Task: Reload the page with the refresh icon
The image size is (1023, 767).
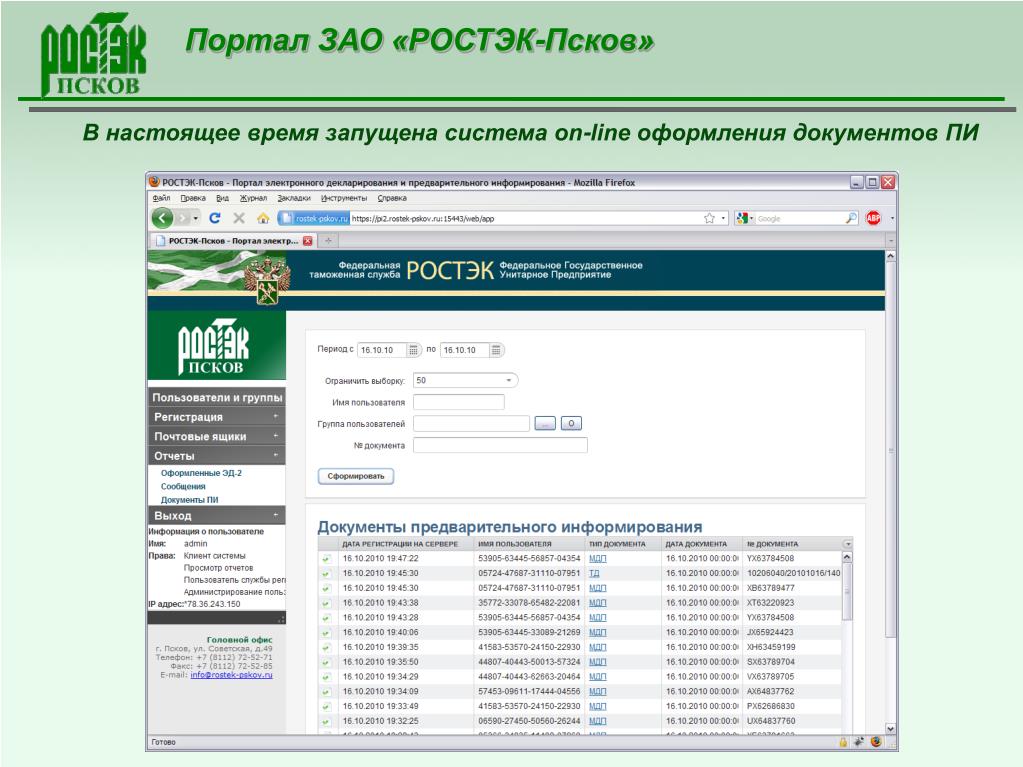Action: [215, 218]
